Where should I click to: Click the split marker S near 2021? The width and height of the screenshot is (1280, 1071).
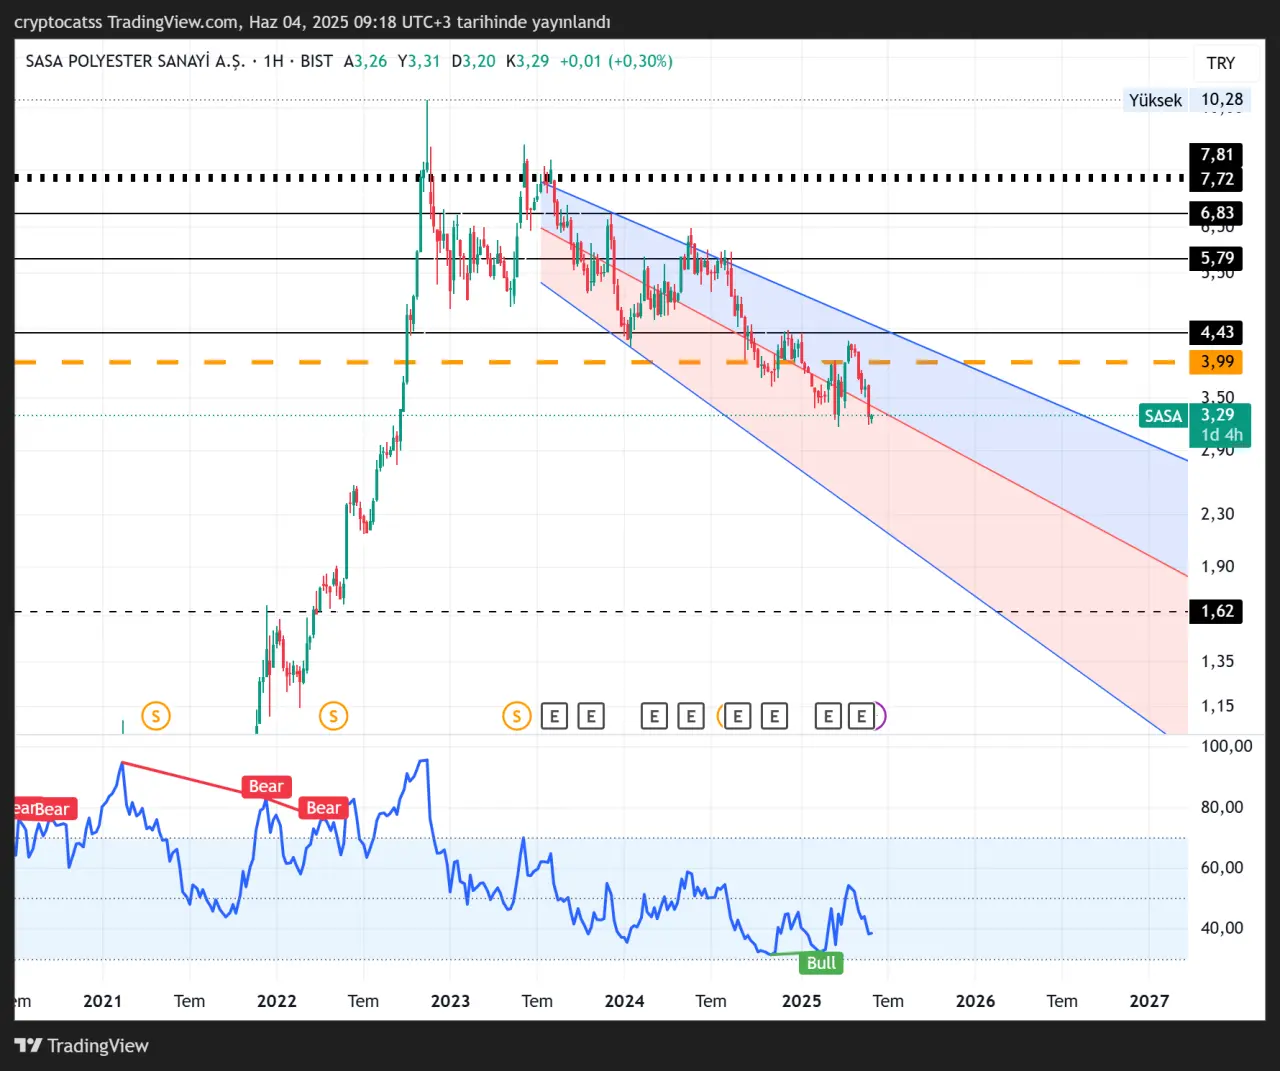pos(156,716)
